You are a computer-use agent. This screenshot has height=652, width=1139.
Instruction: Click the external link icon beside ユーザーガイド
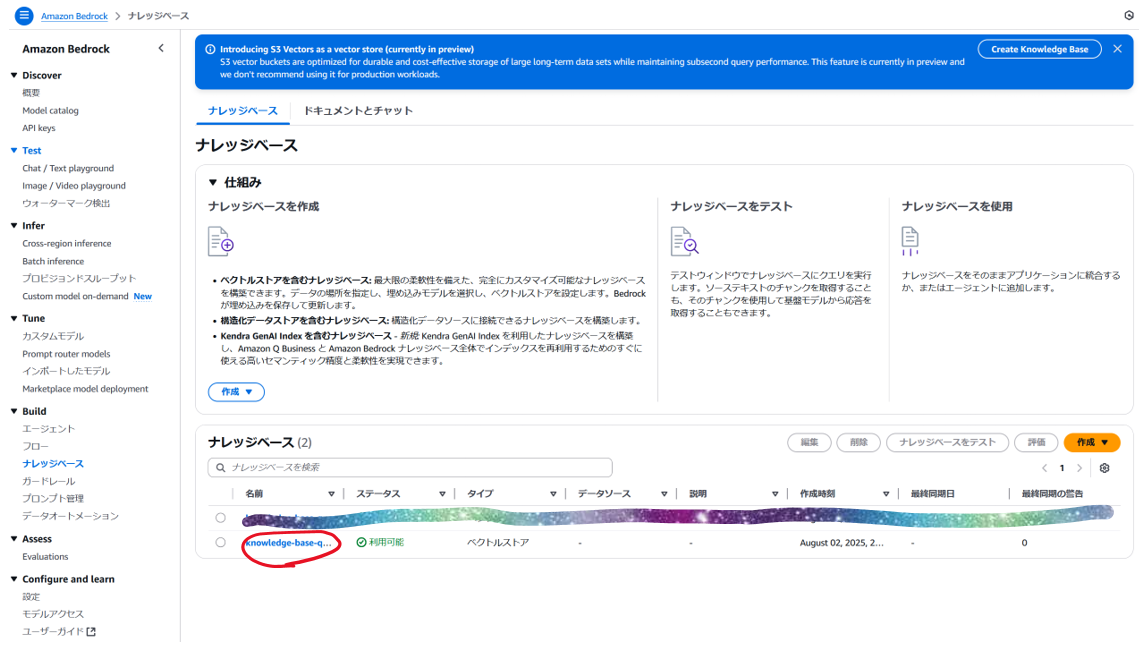tap(91, 632)
